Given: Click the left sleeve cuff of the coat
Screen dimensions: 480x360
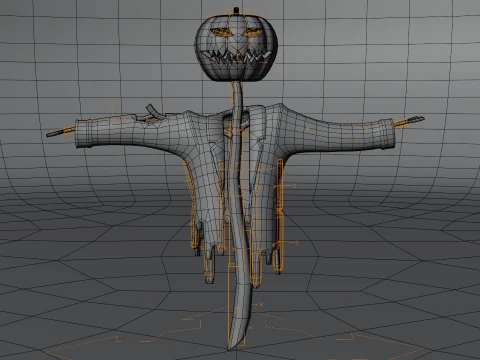Looking at the screenshot, I should pyautogui.click(x=84, y=133).
